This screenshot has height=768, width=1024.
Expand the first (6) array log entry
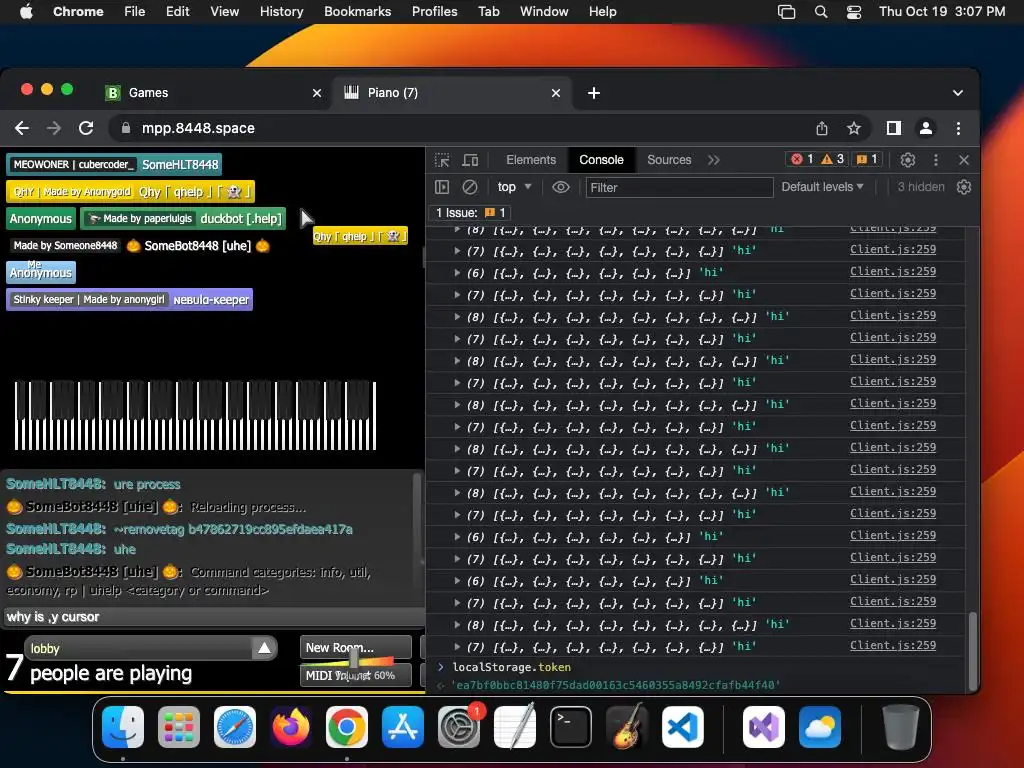pos(456,272)
